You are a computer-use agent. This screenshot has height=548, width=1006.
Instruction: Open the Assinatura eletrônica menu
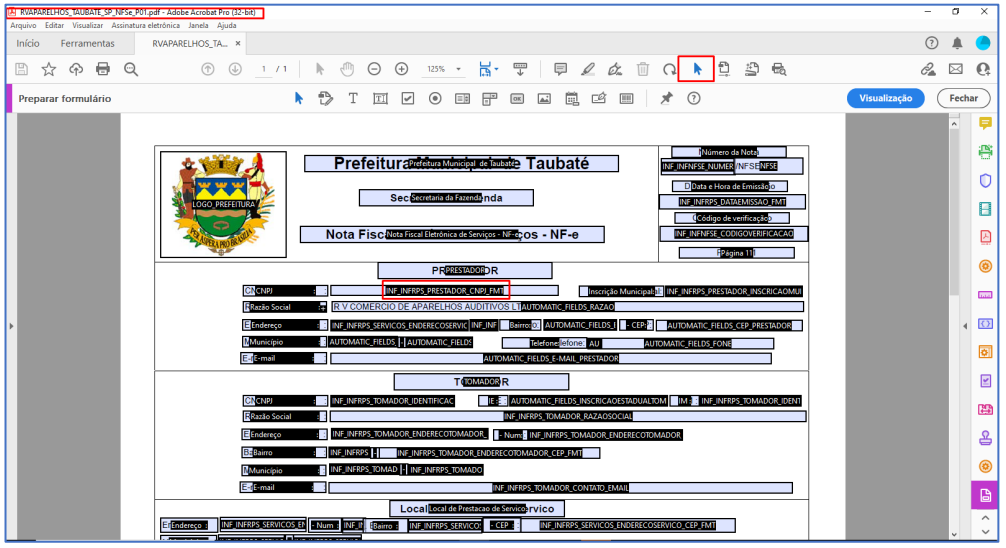pyautogui.click(x=145, y=25)
